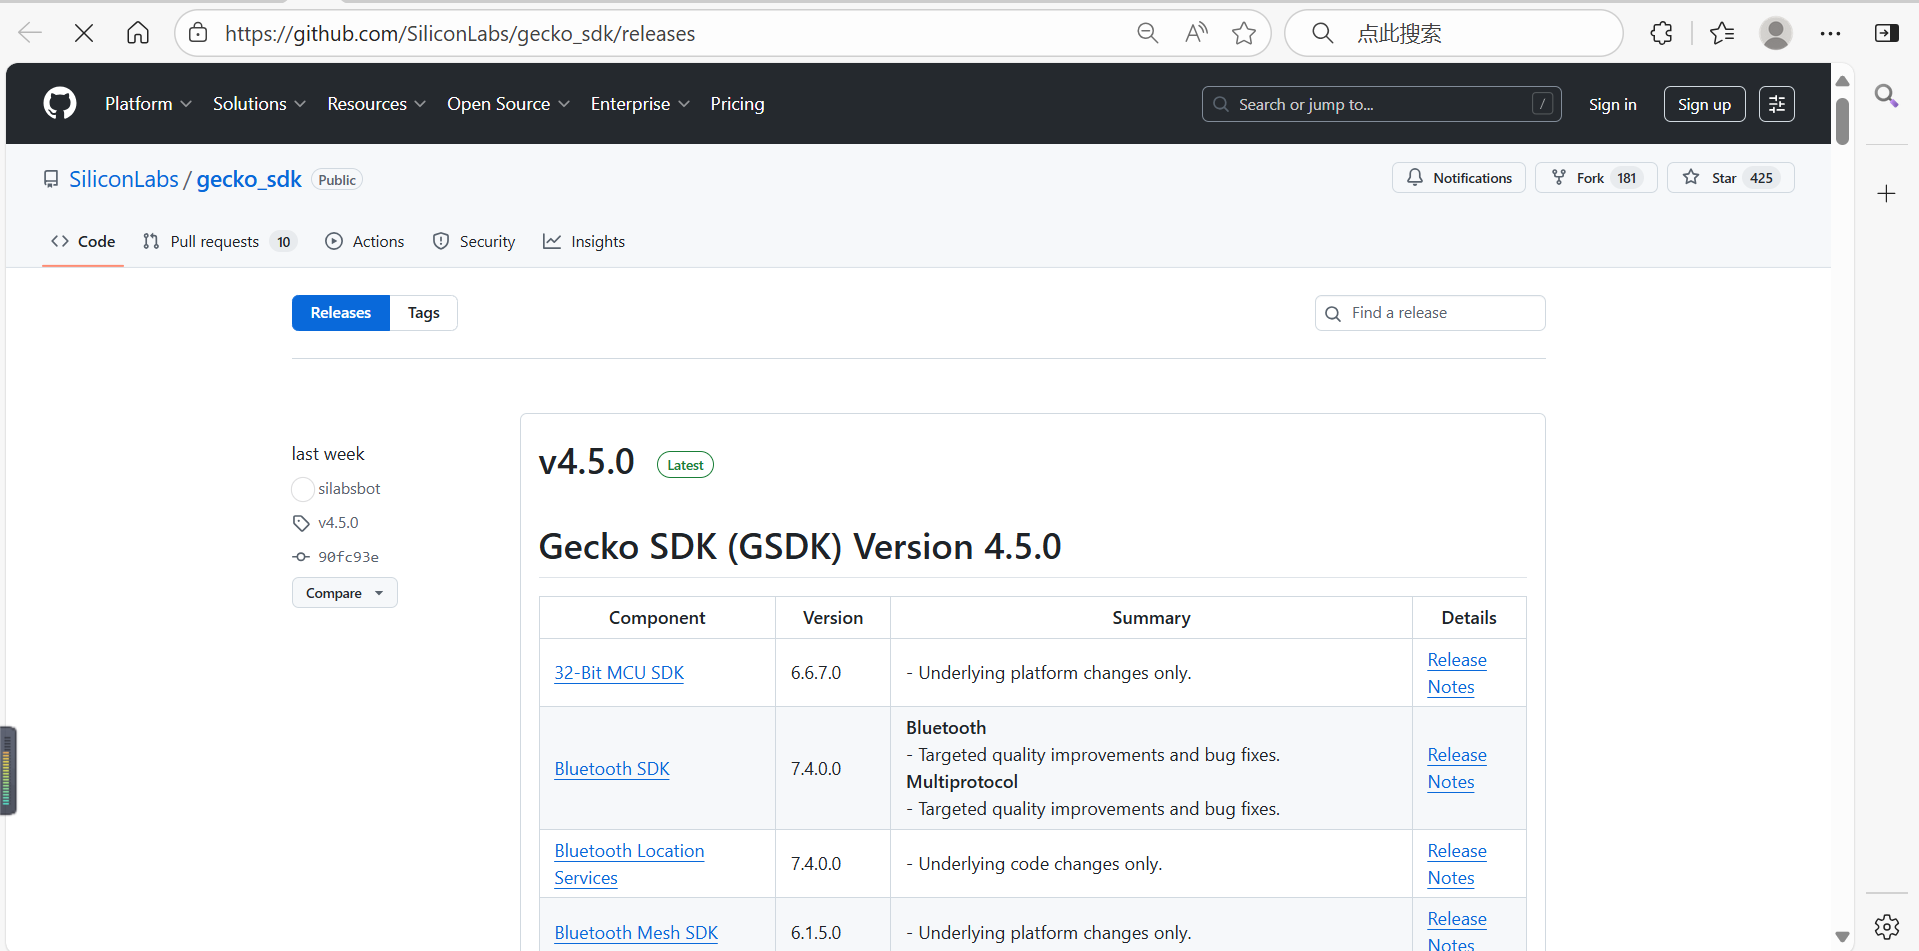Viewport: 1919px width, 951px height.
Task: Focus the GitHub search box
Action: (x=1381, y=104)
